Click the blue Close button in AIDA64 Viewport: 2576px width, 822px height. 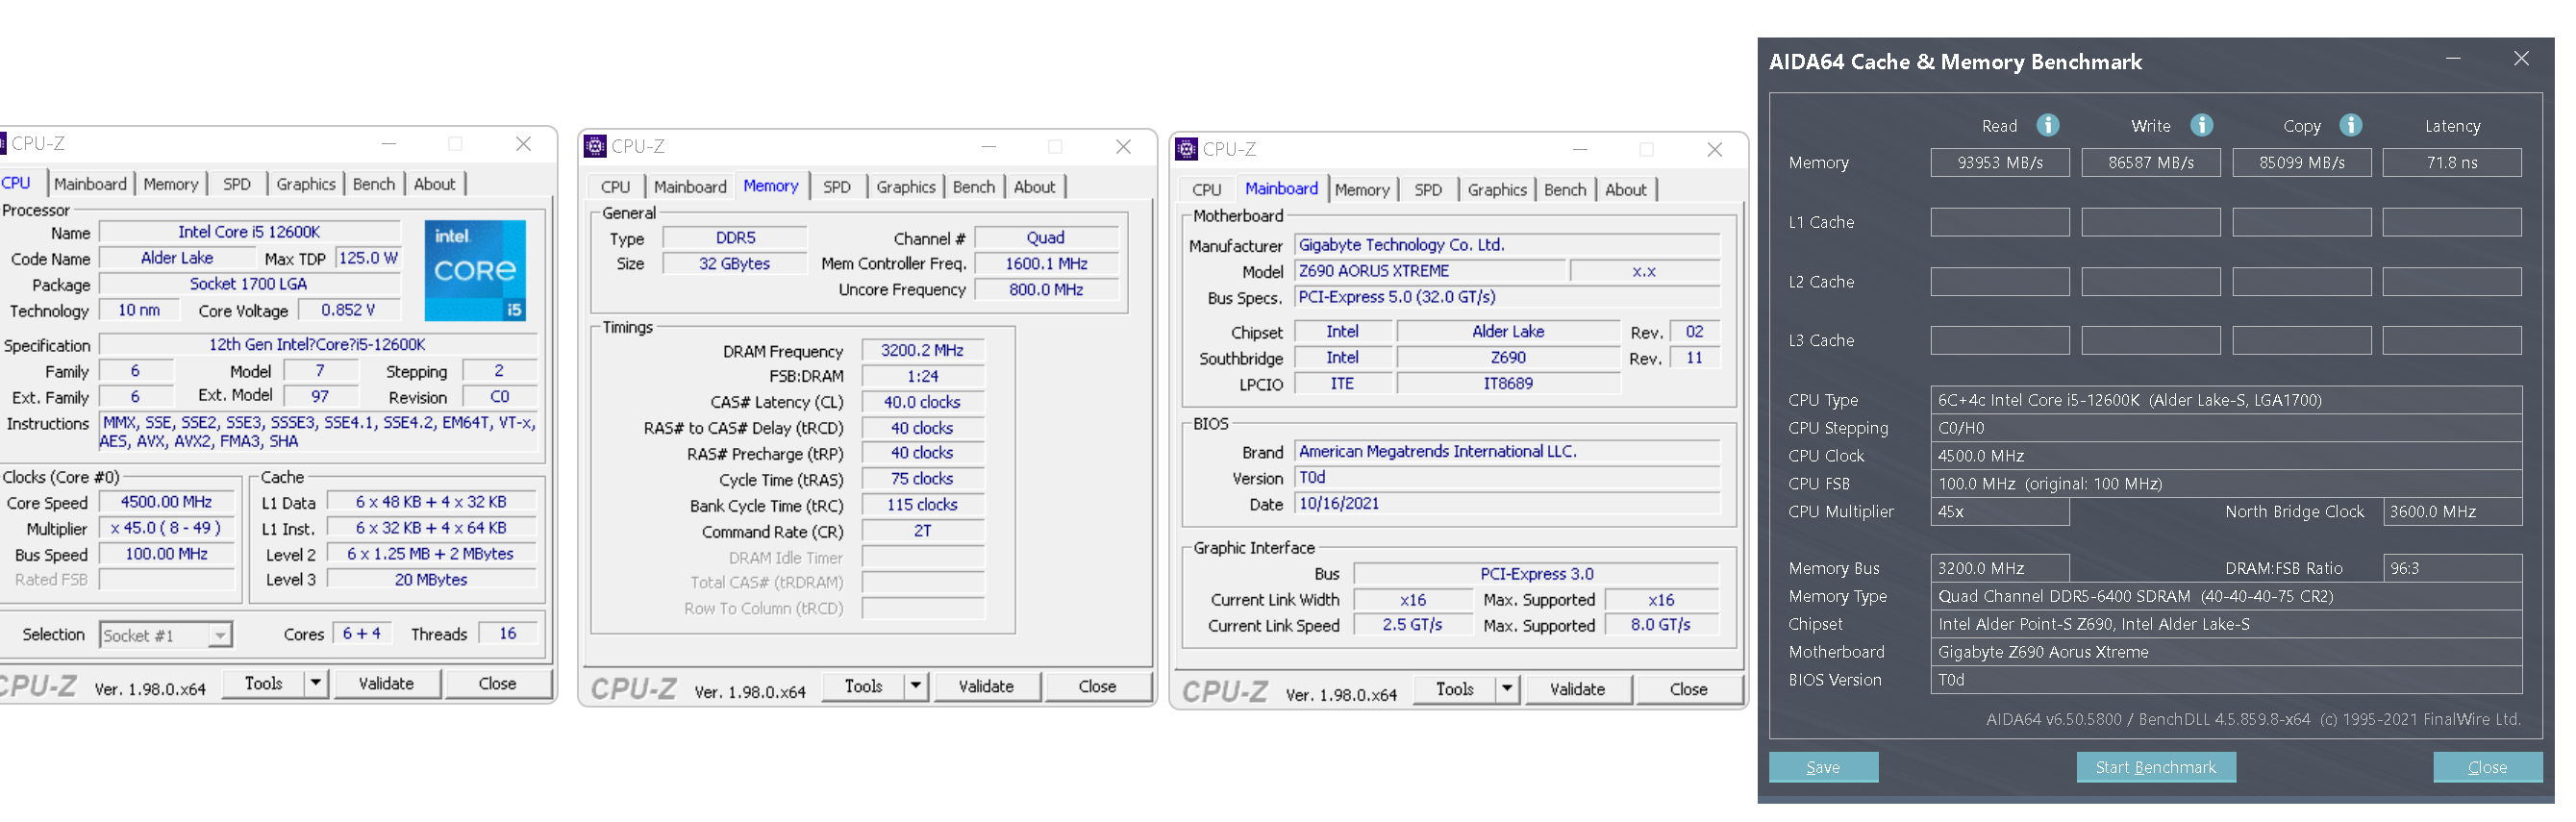tap(2487, 767)
